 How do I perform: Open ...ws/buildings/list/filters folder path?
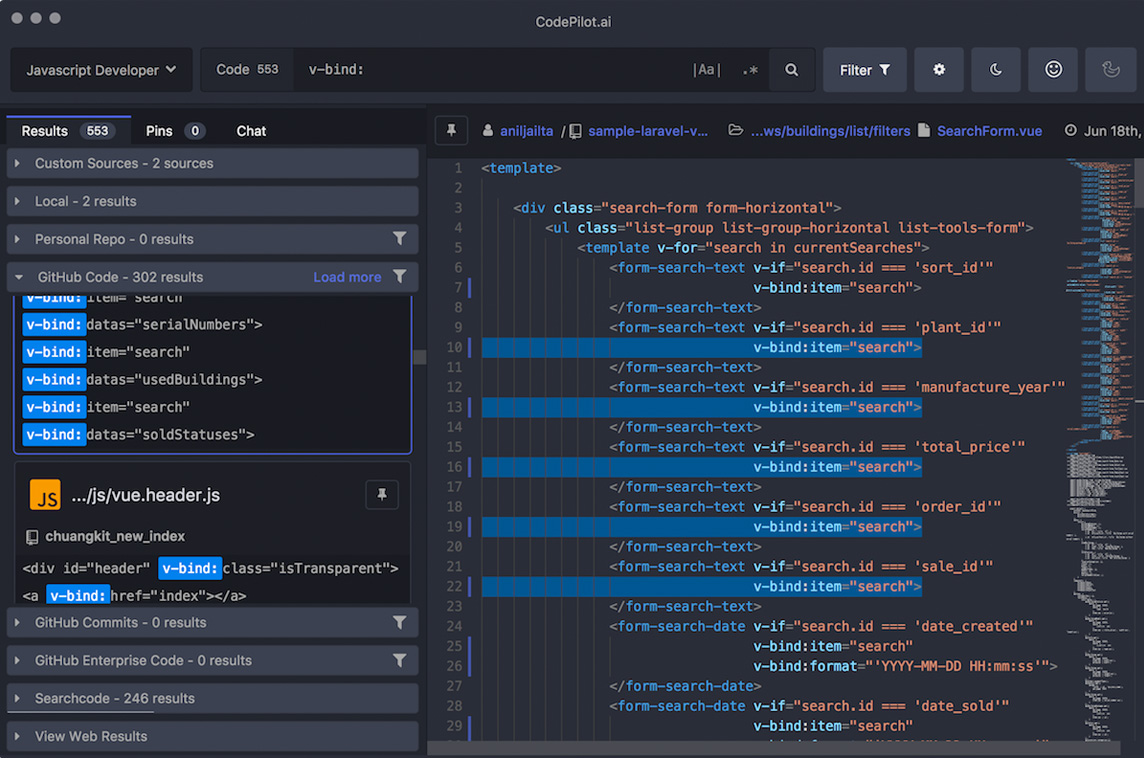pyautogui.click(x=830, y=131)
